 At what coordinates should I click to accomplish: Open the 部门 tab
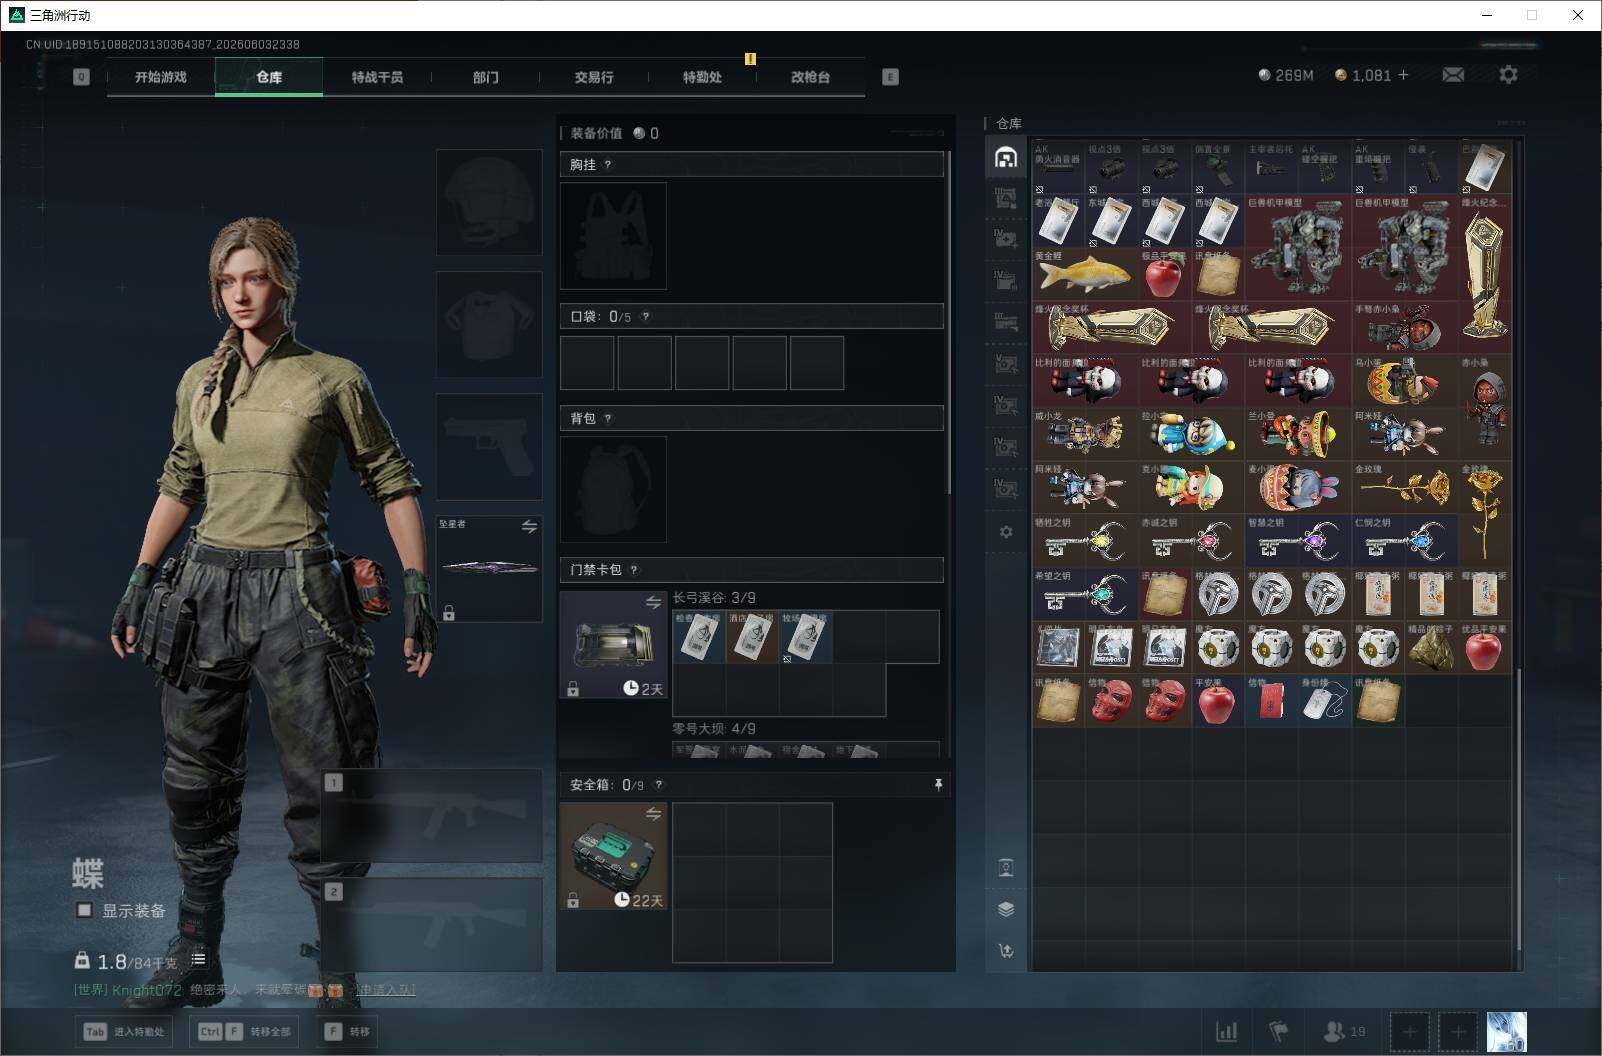pyautogui.click(x=486, y=77)
